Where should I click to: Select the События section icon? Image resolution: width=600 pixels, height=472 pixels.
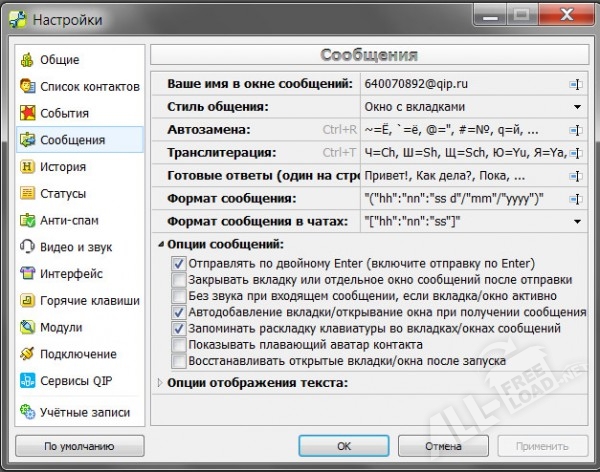[27, 113]
